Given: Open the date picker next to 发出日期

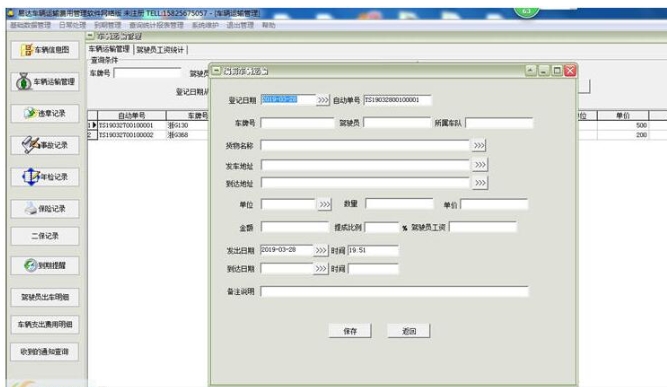Looking at the screenshot, I should tap(321, 250).
